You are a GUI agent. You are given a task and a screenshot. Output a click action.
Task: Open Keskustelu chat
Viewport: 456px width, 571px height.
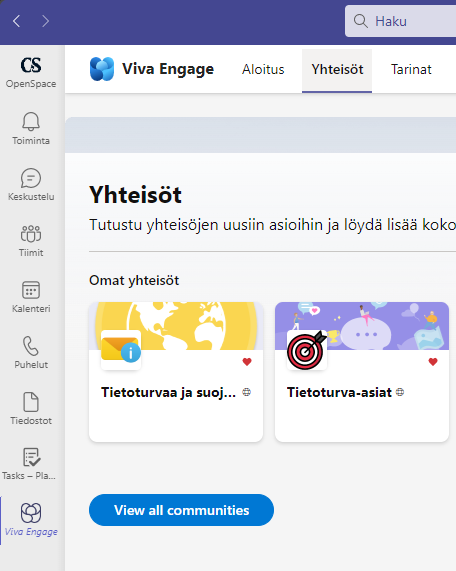point(31,185)
